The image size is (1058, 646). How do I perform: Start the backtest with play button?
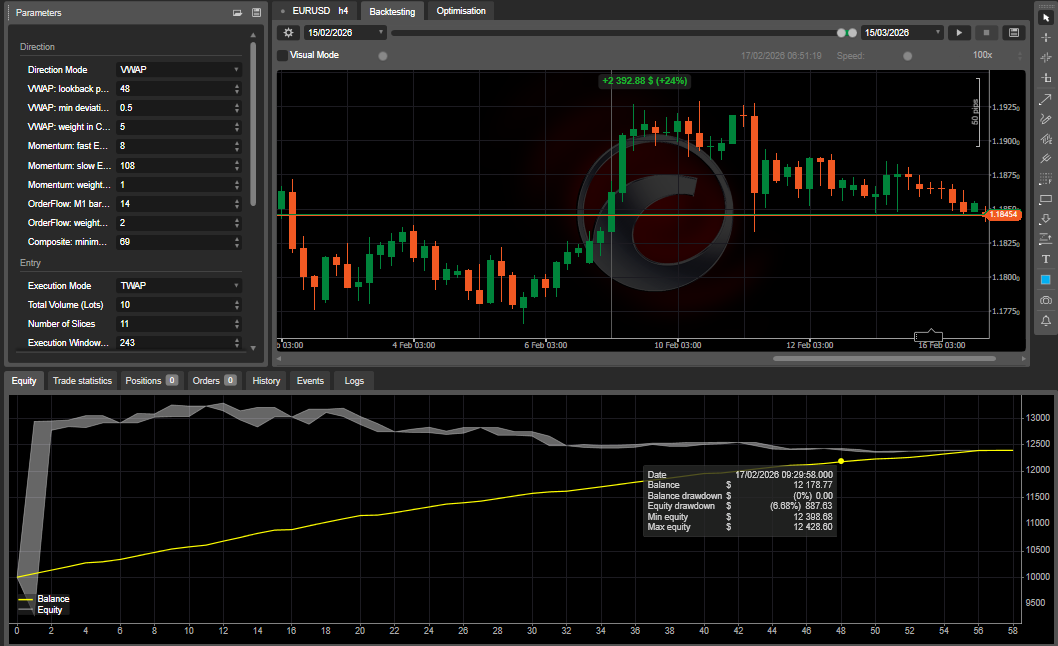958,32
